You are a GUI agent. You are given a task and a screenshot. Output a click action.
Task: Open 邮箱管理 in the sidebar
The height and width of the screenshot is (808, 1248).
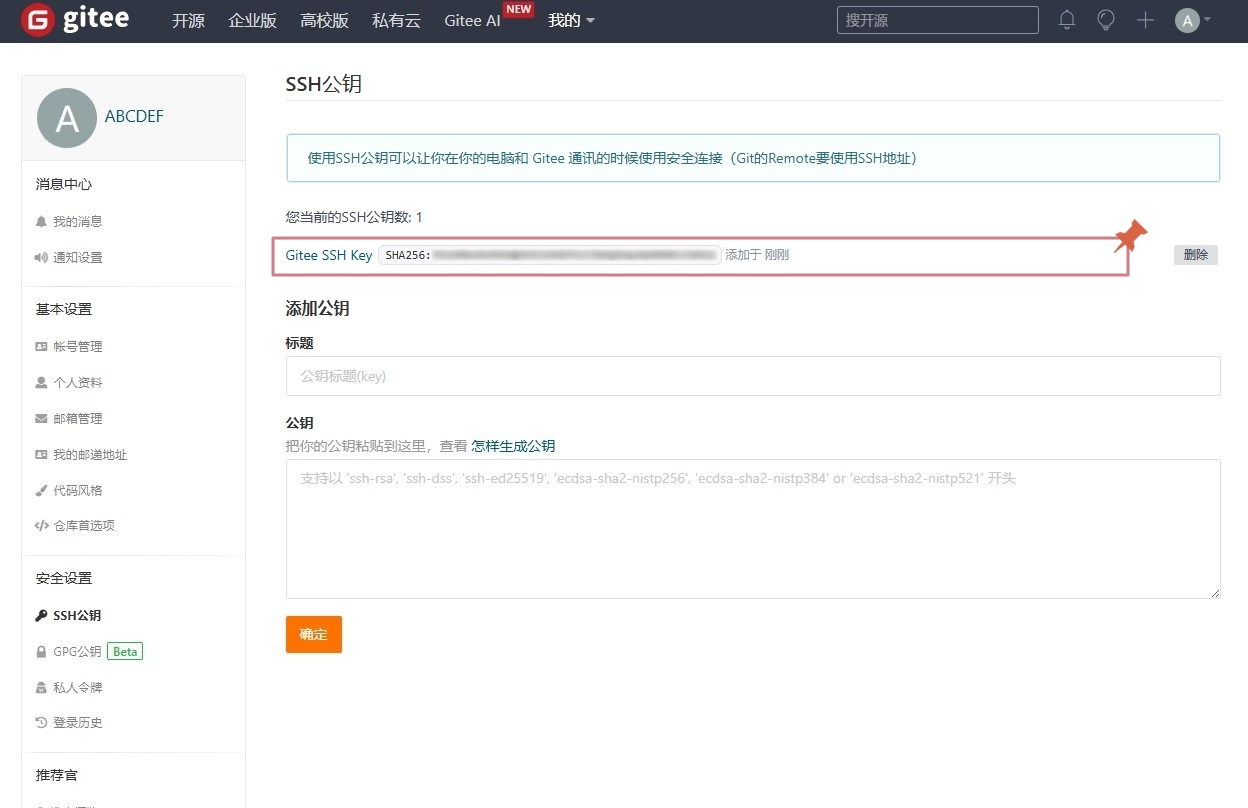coord(78,418)
